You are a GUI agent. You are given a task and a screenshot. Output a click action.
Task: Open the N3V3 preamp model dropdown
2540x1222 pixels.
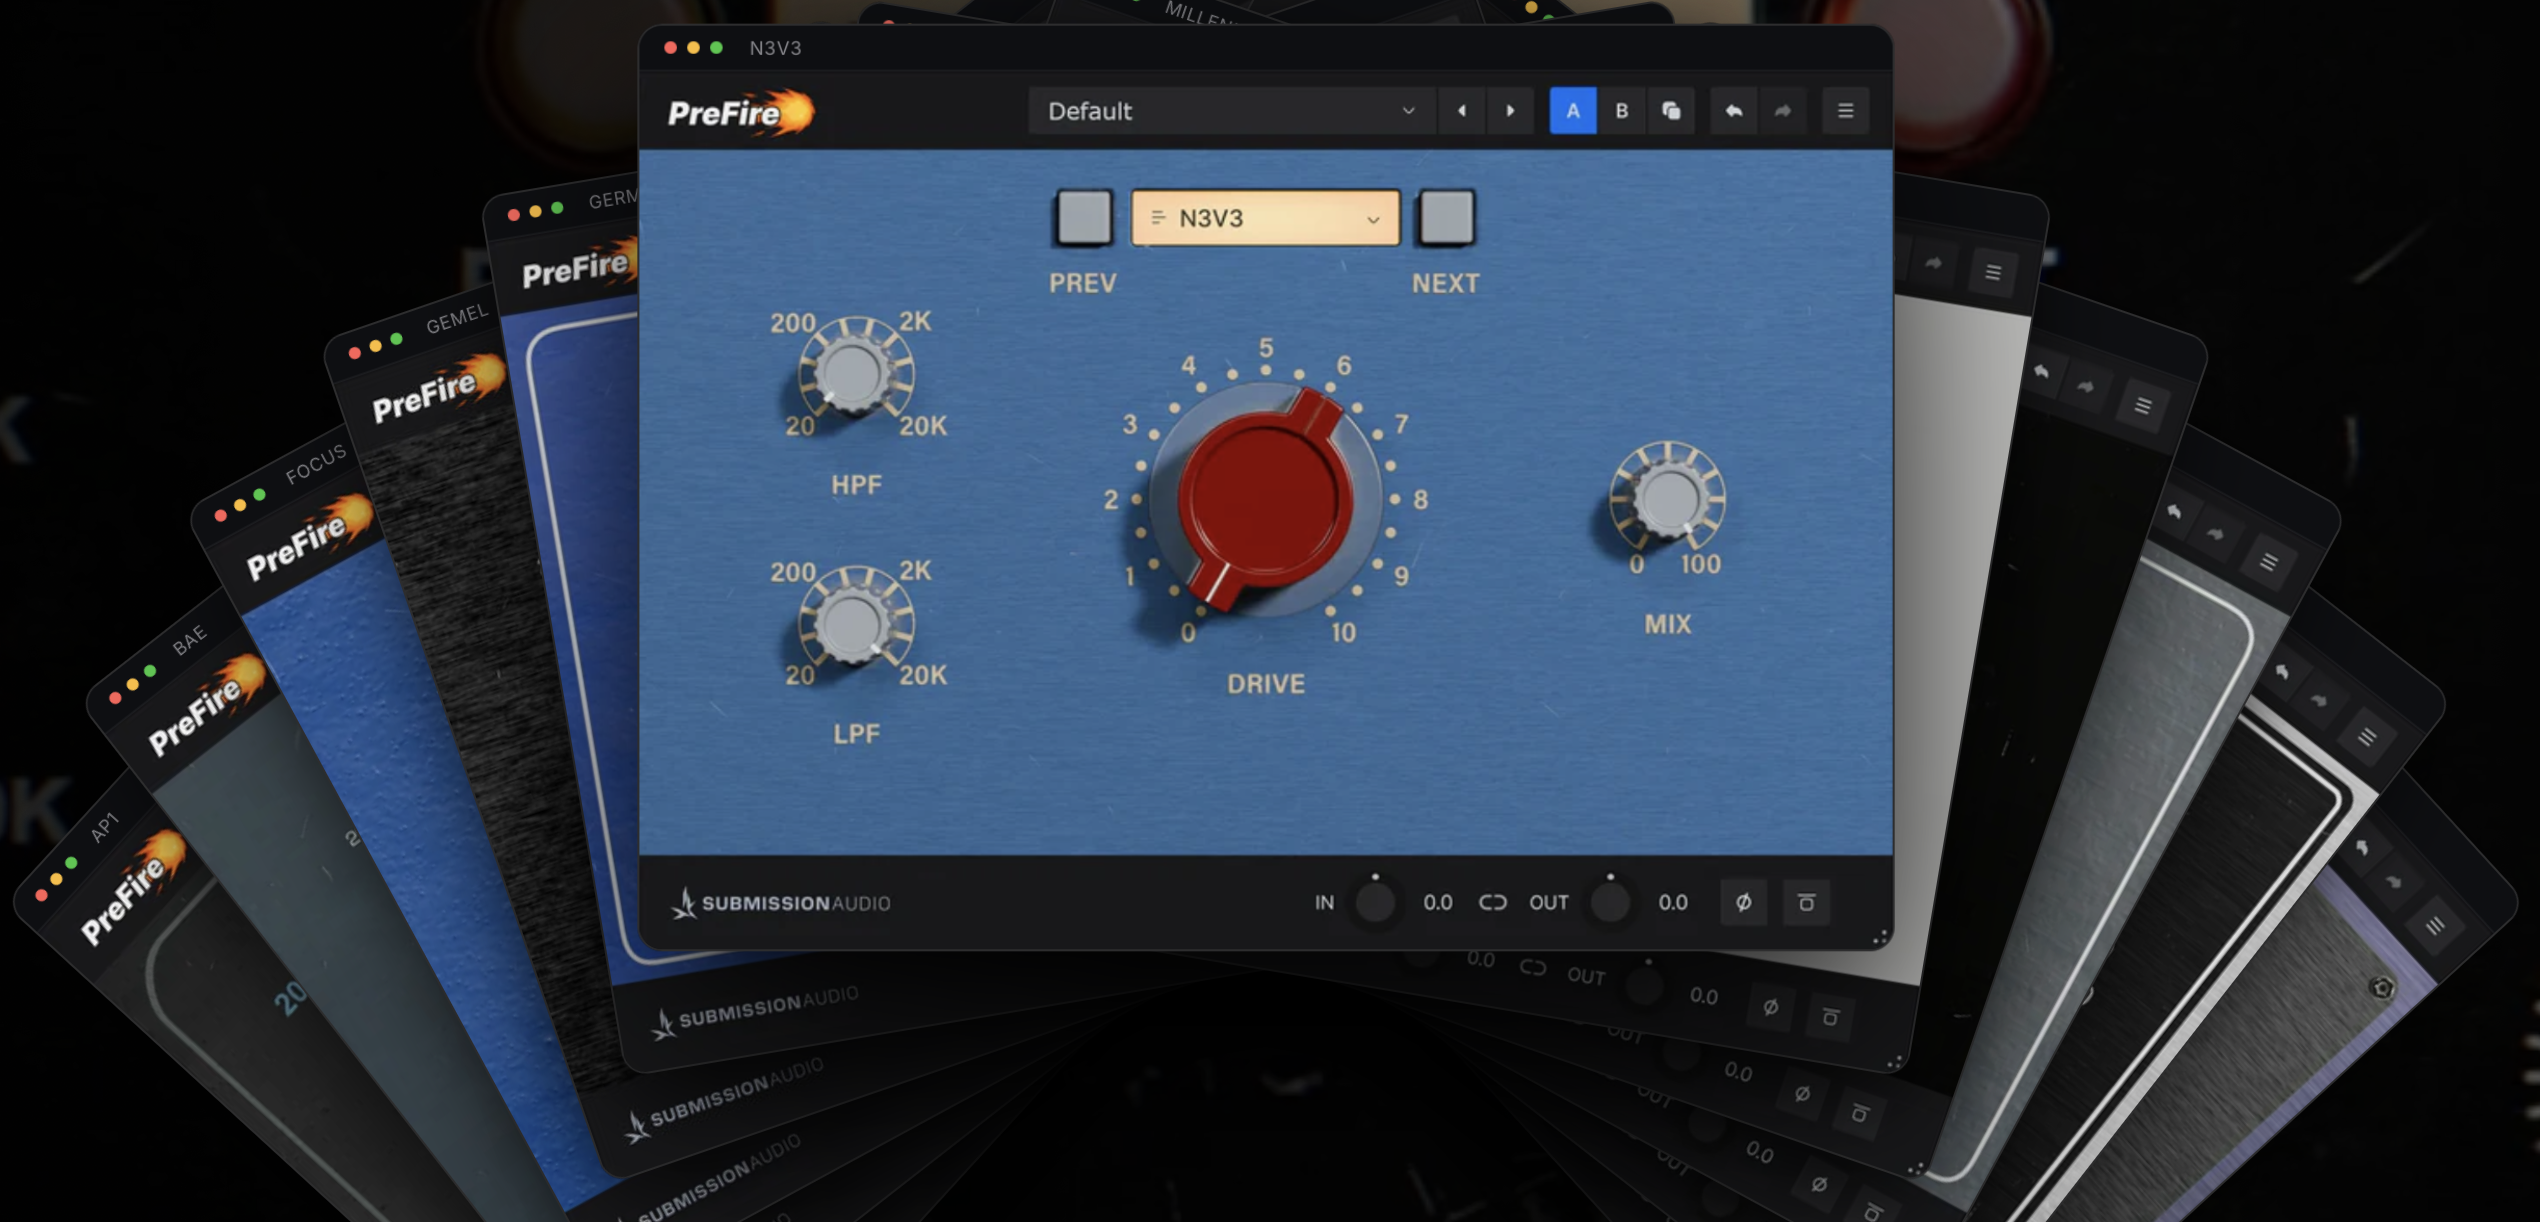click(x=1265, y=218)
